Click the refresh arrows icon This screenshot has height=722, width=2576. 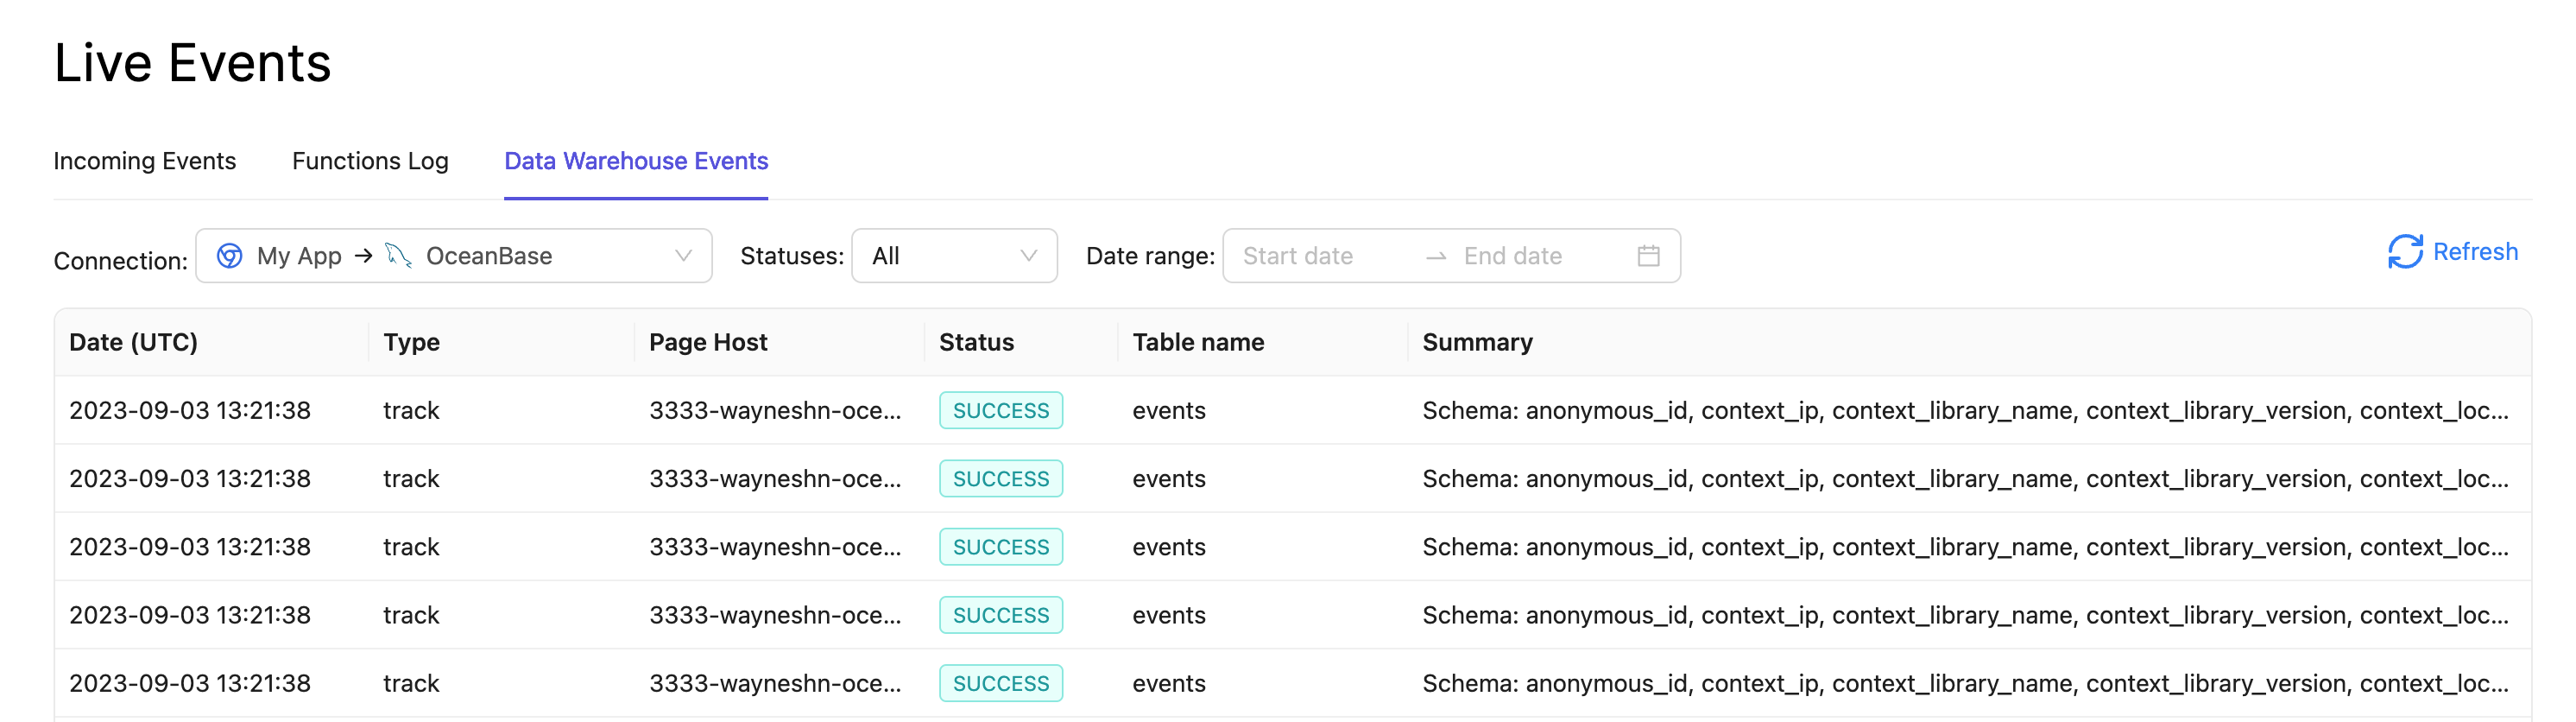point(2405,252)
